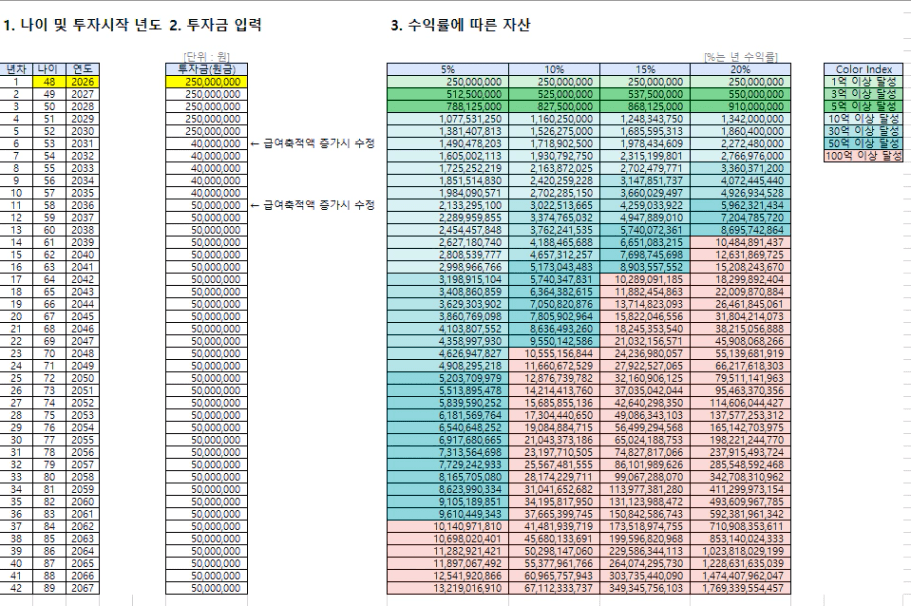The height and width of the screenshot is (606, 911).
Task: Click the value 13,219,016,910
Action: pyautogui.click(x=448, y=588)
